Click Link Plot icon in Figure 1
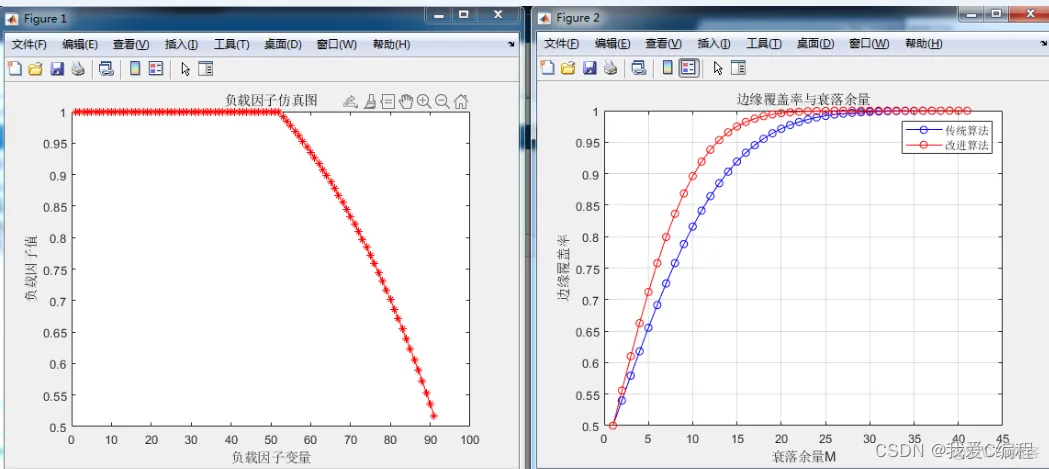 coord(106,68)
